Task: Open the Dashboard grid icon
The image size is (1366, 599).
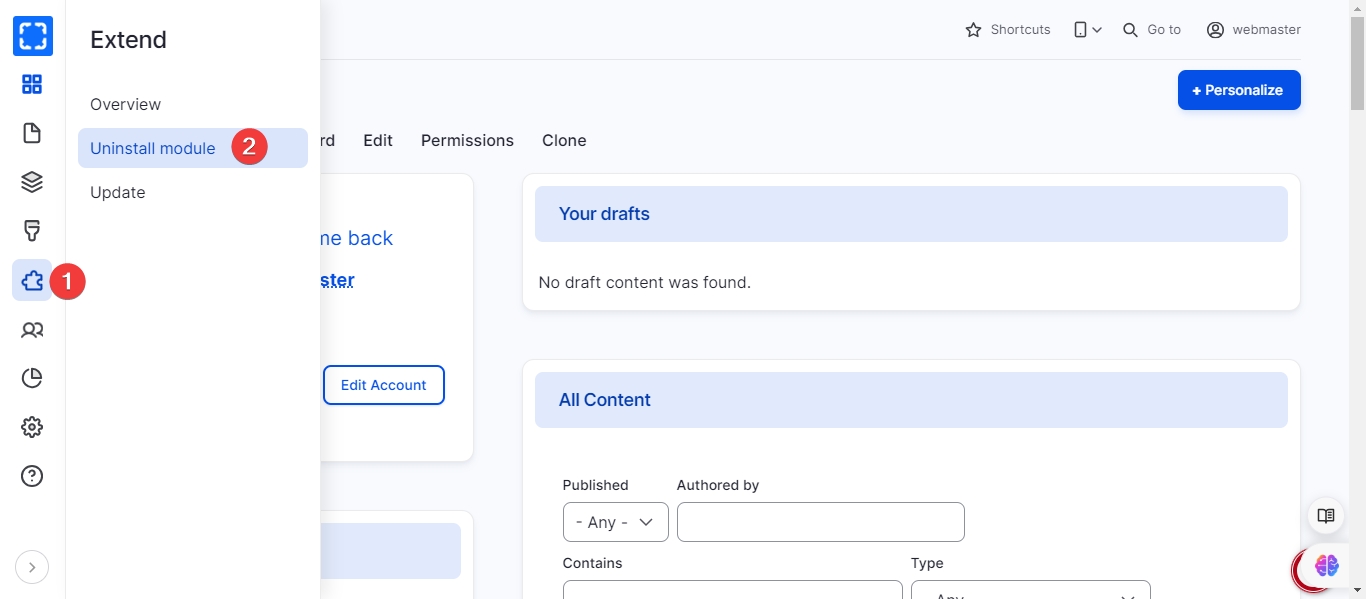Action: point(32,84)
